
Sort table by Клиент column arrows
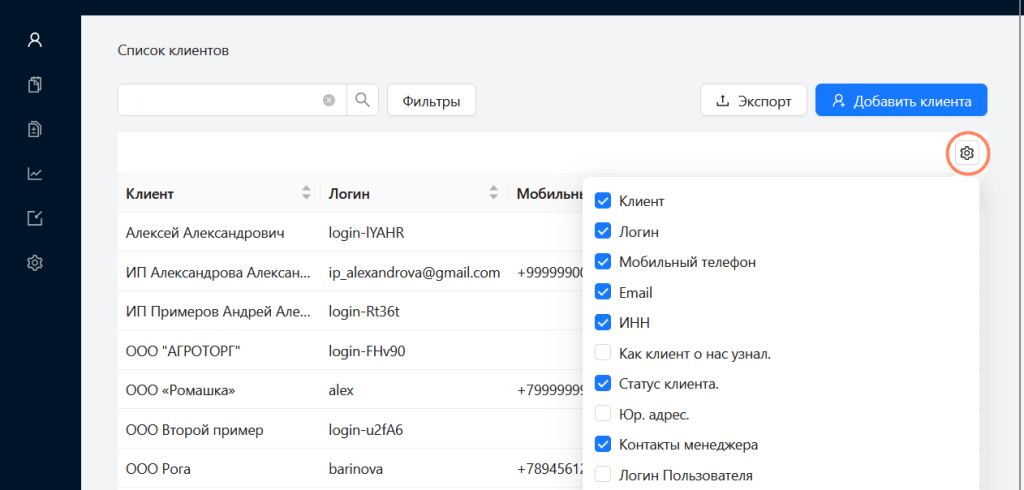[x=306, y=193]
